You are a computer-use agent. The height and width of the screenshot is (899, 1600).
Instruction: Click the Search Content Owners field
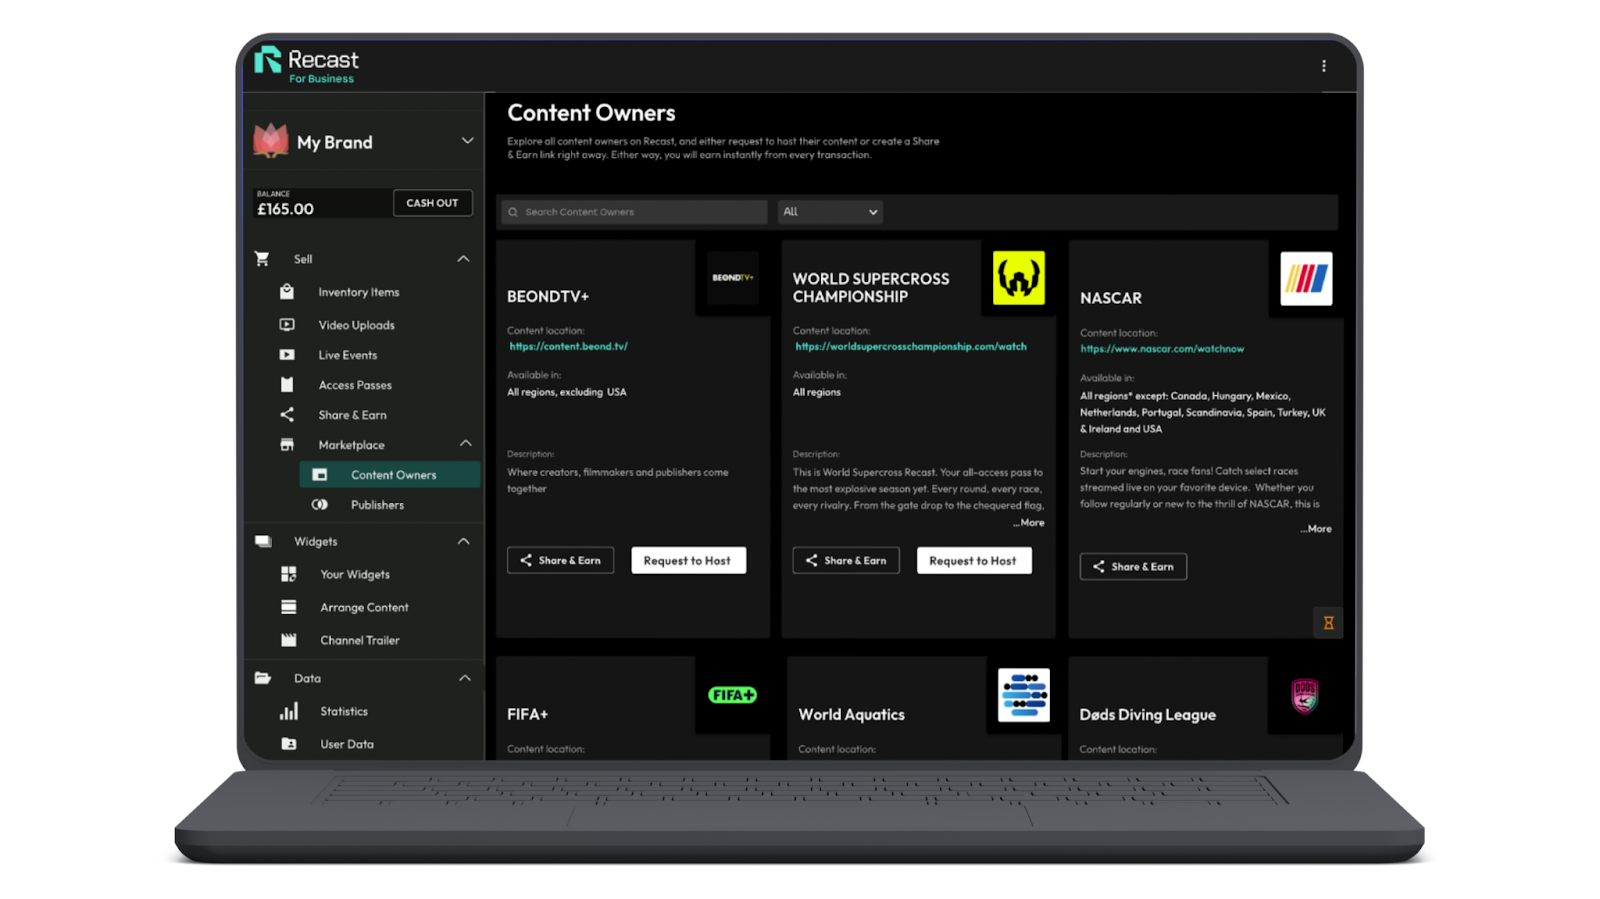tap(634, 212)
